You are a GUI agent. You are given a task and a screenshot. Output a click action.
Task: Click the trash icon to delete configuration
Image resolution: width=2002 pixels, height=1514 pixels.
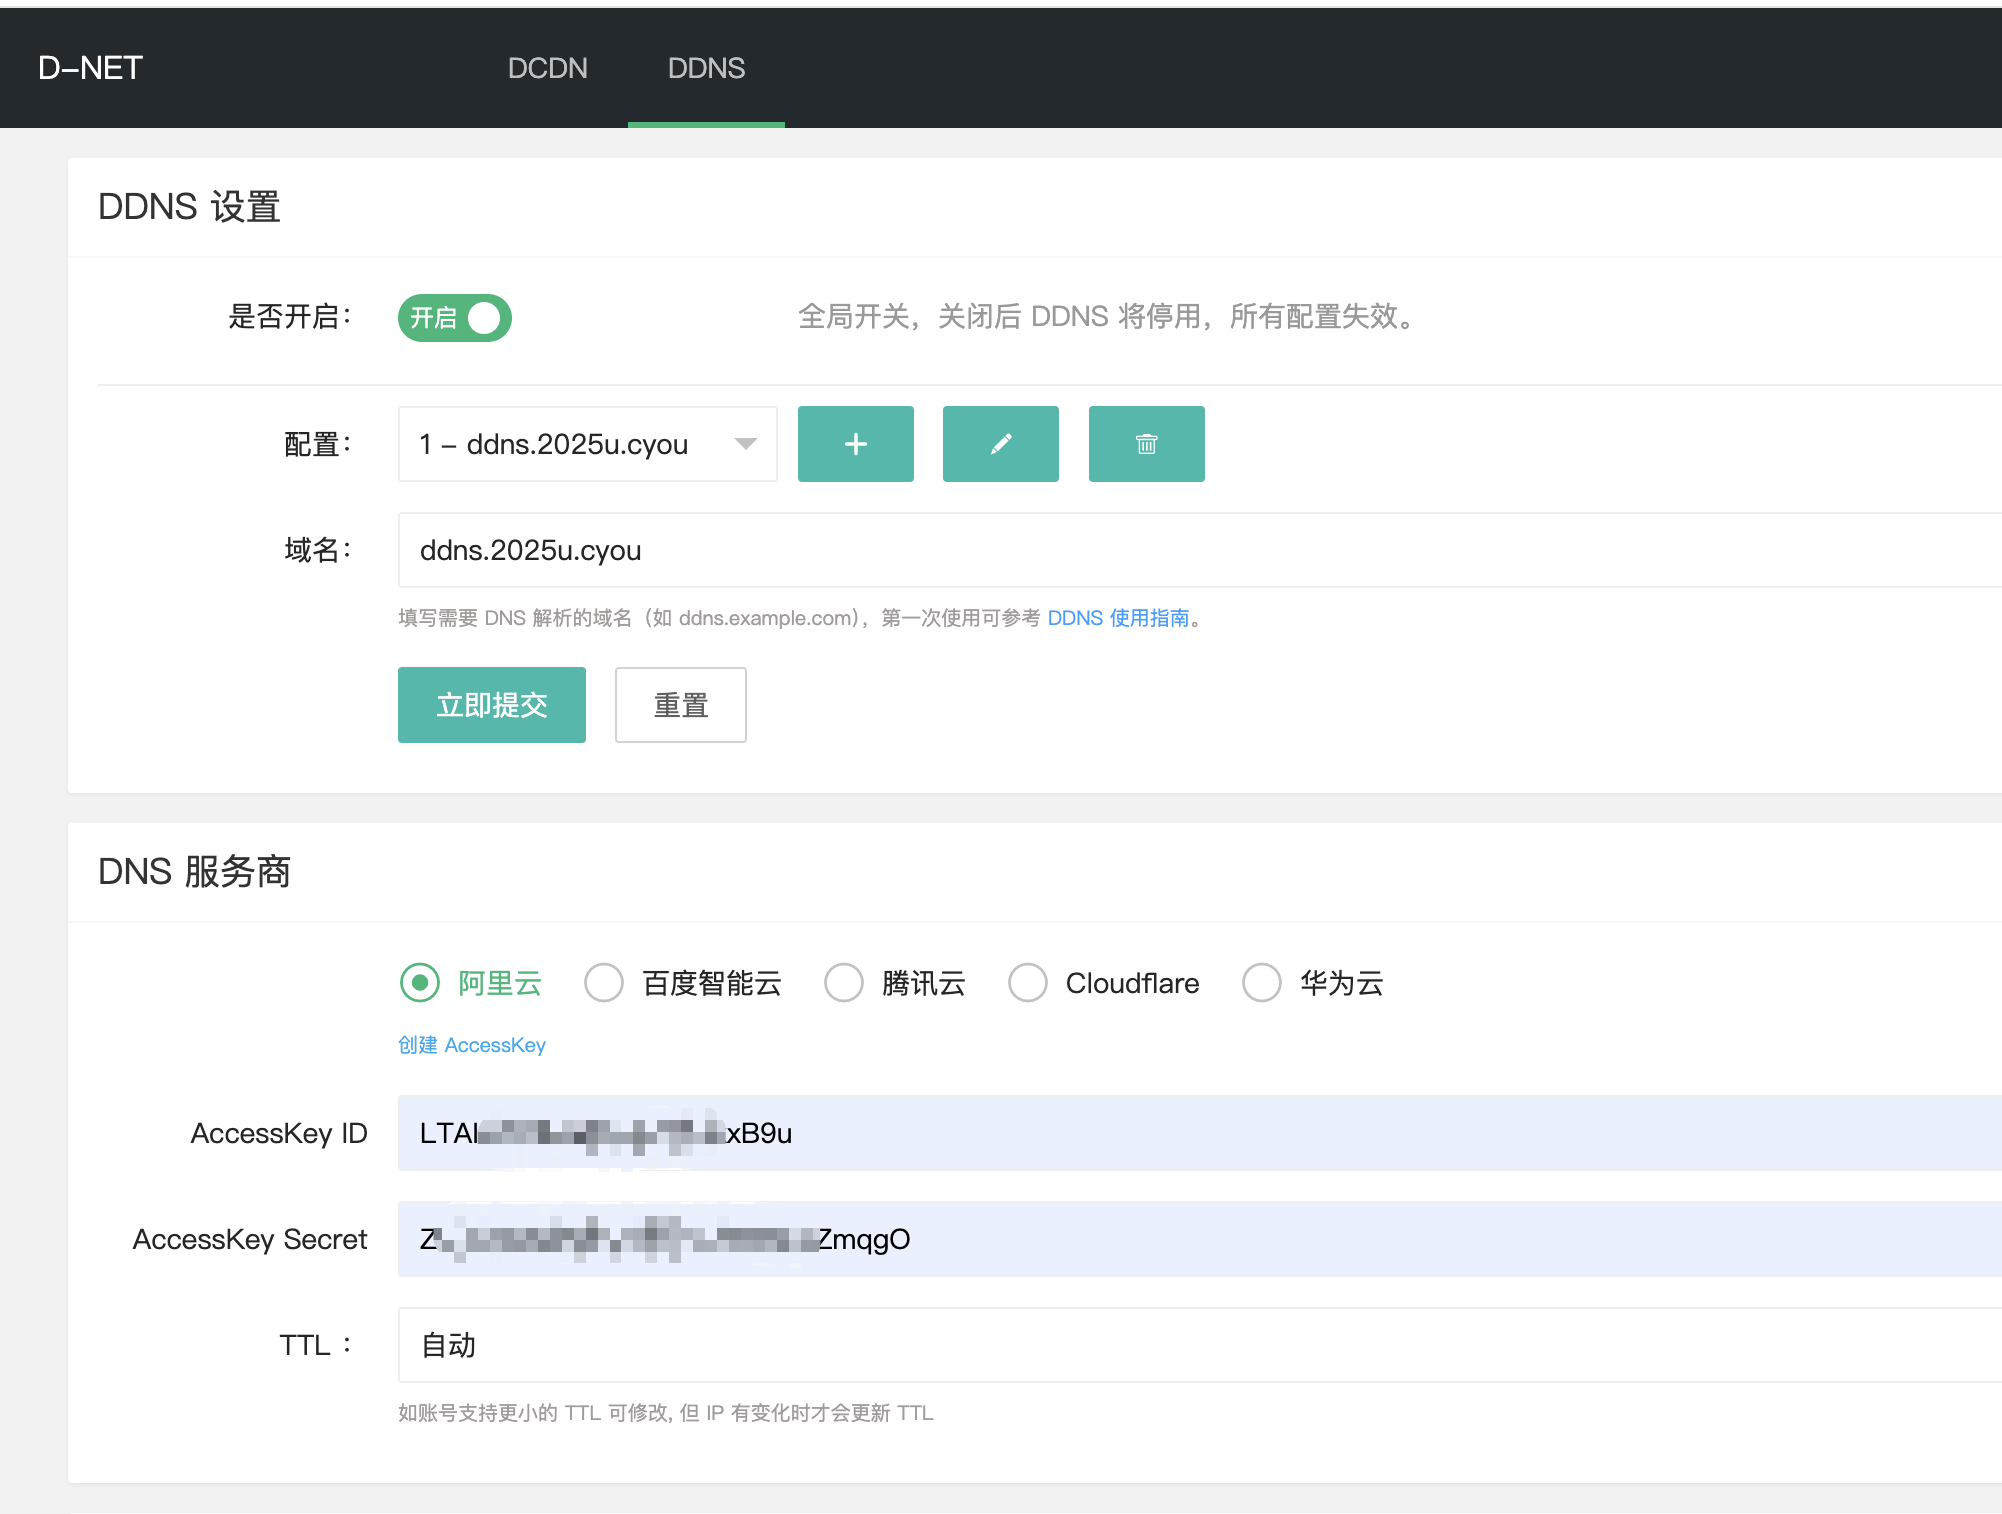tap(1146, 444)
